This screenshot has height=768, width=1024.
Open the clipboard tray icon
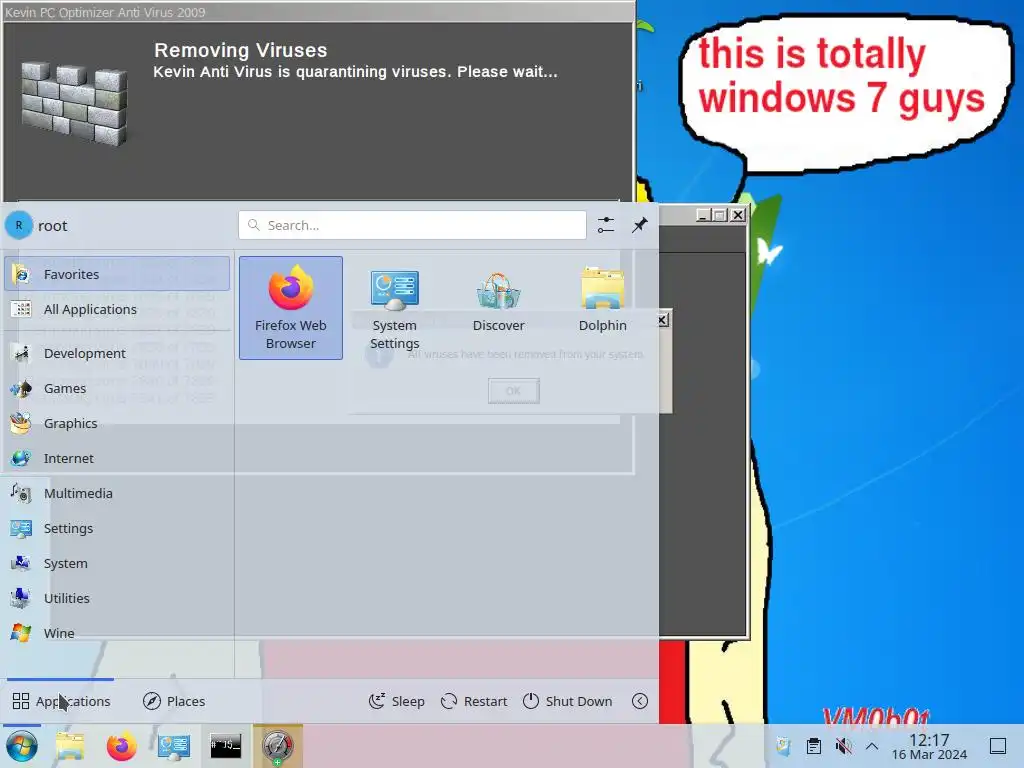[x=814, y=746]
